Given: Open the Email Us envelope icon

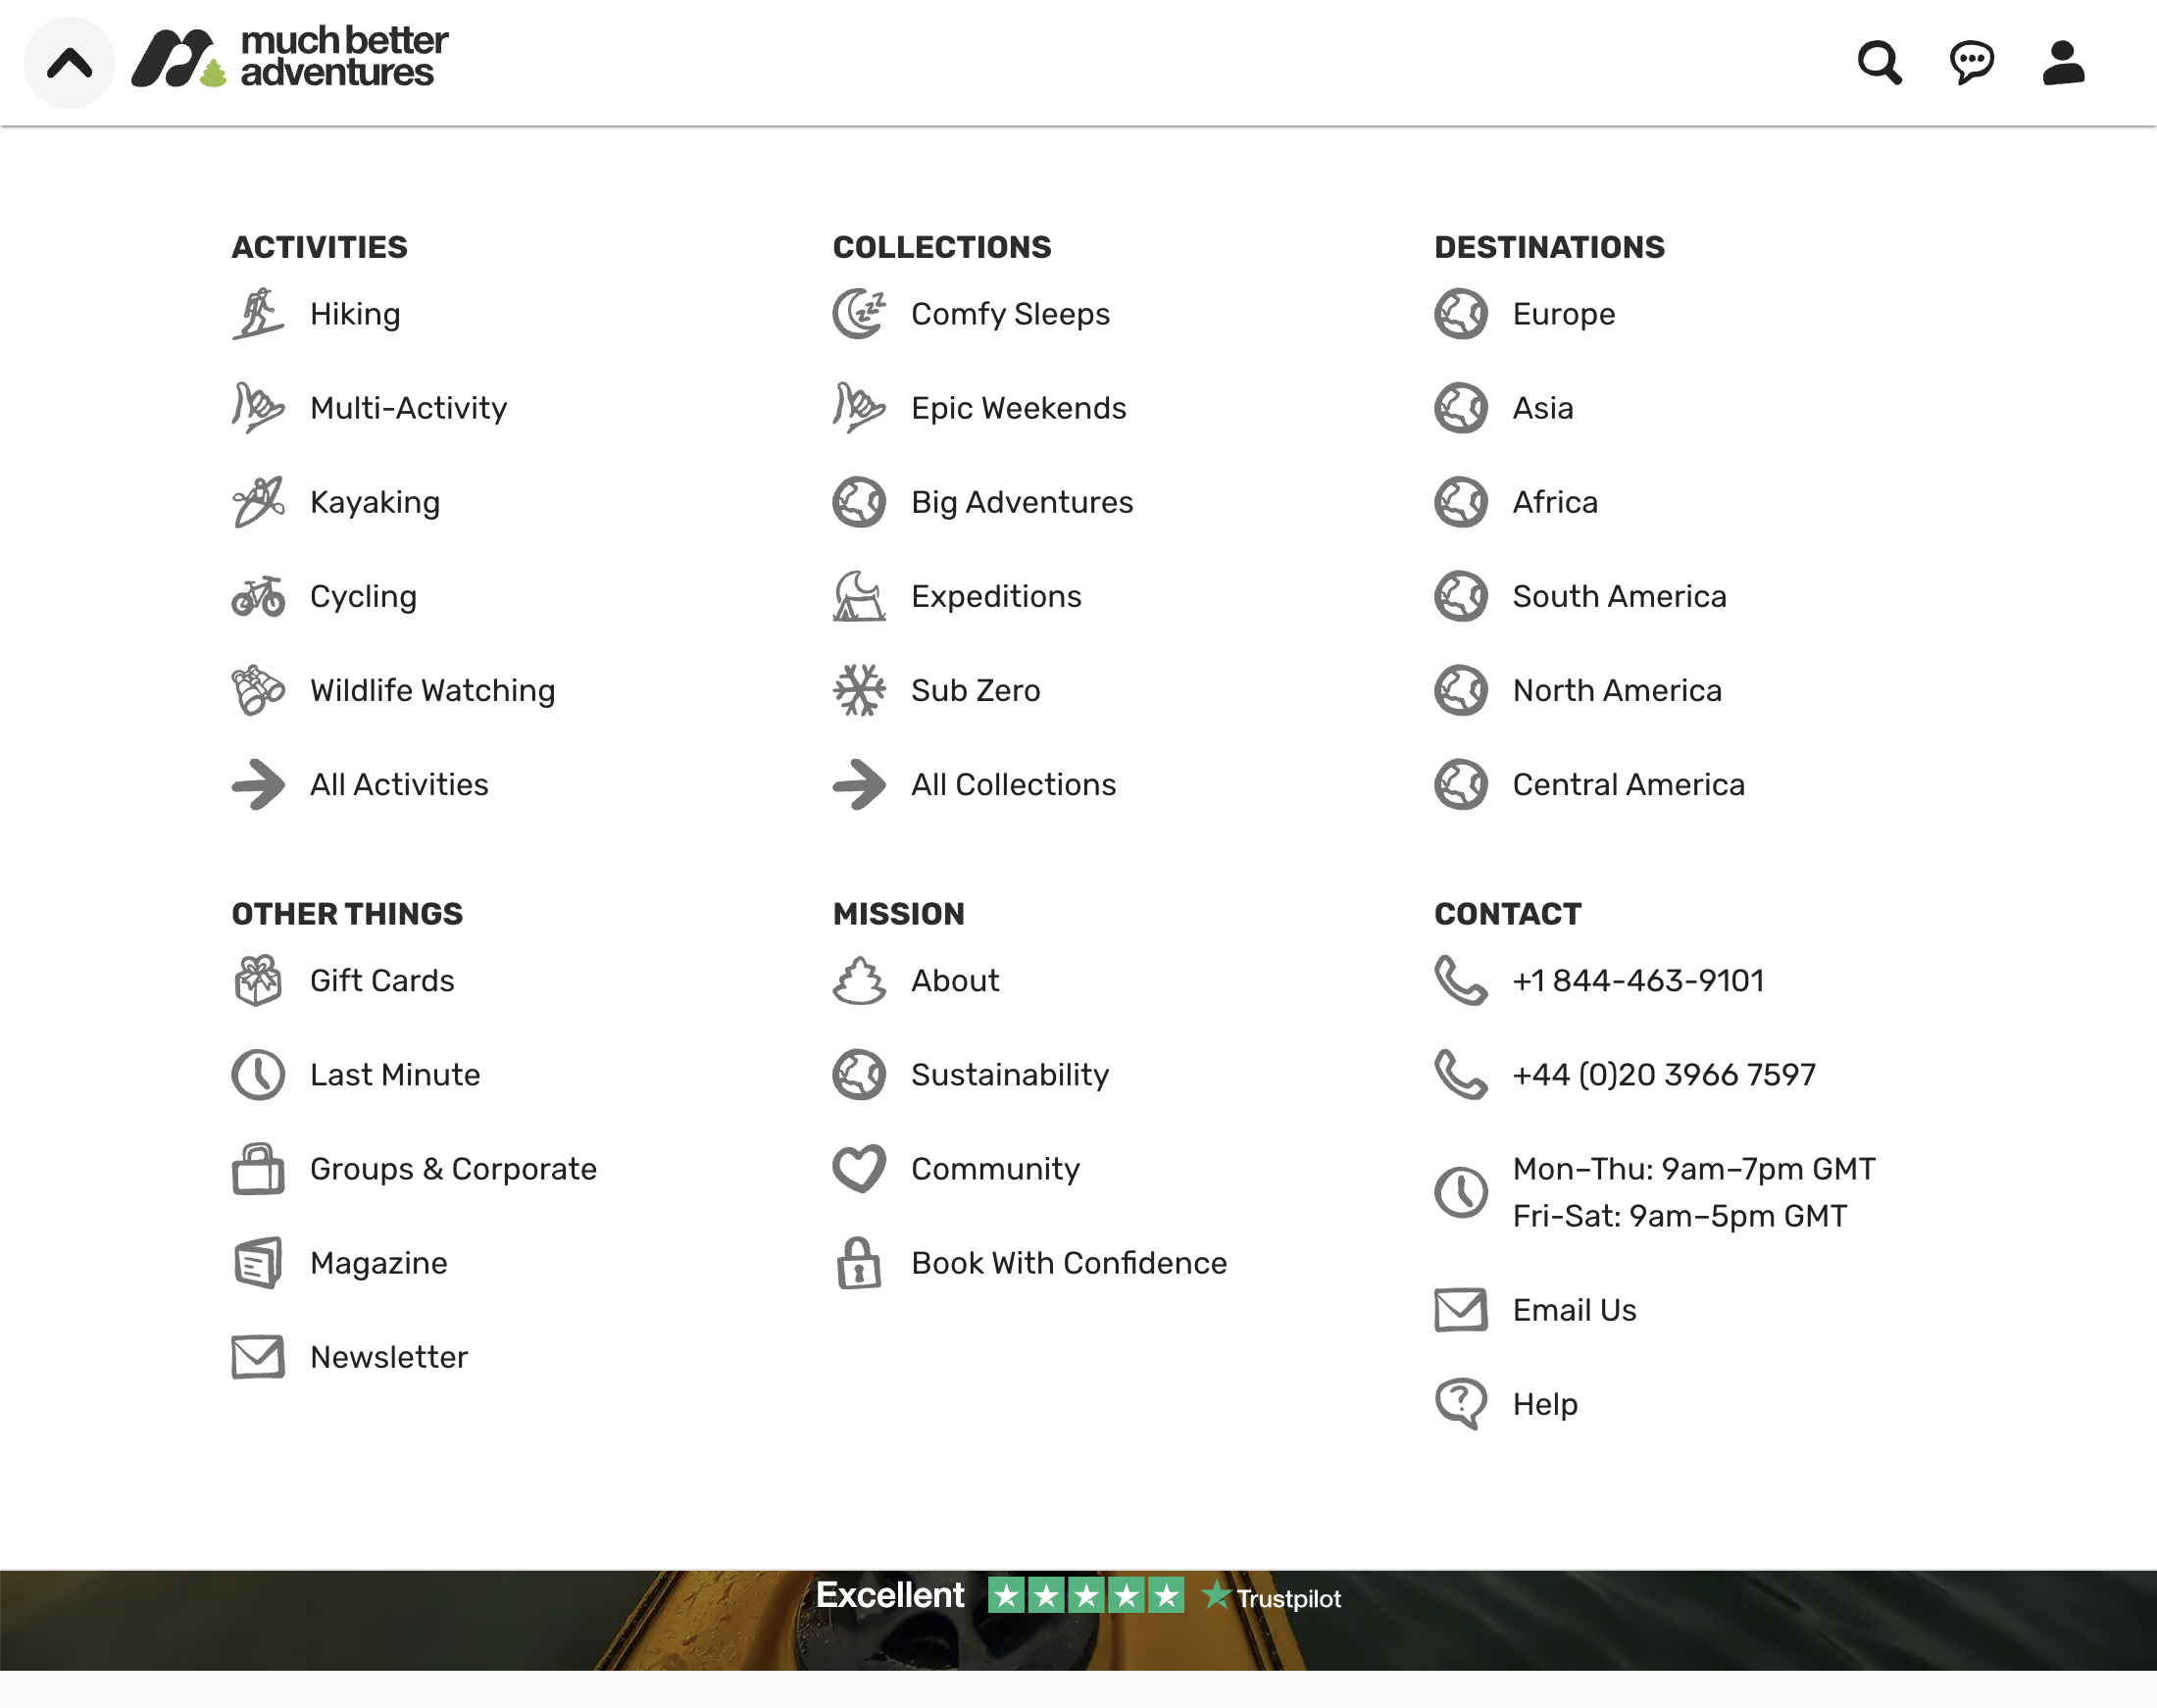Looking at the screenshot, I should [x=1460, y=1309].
